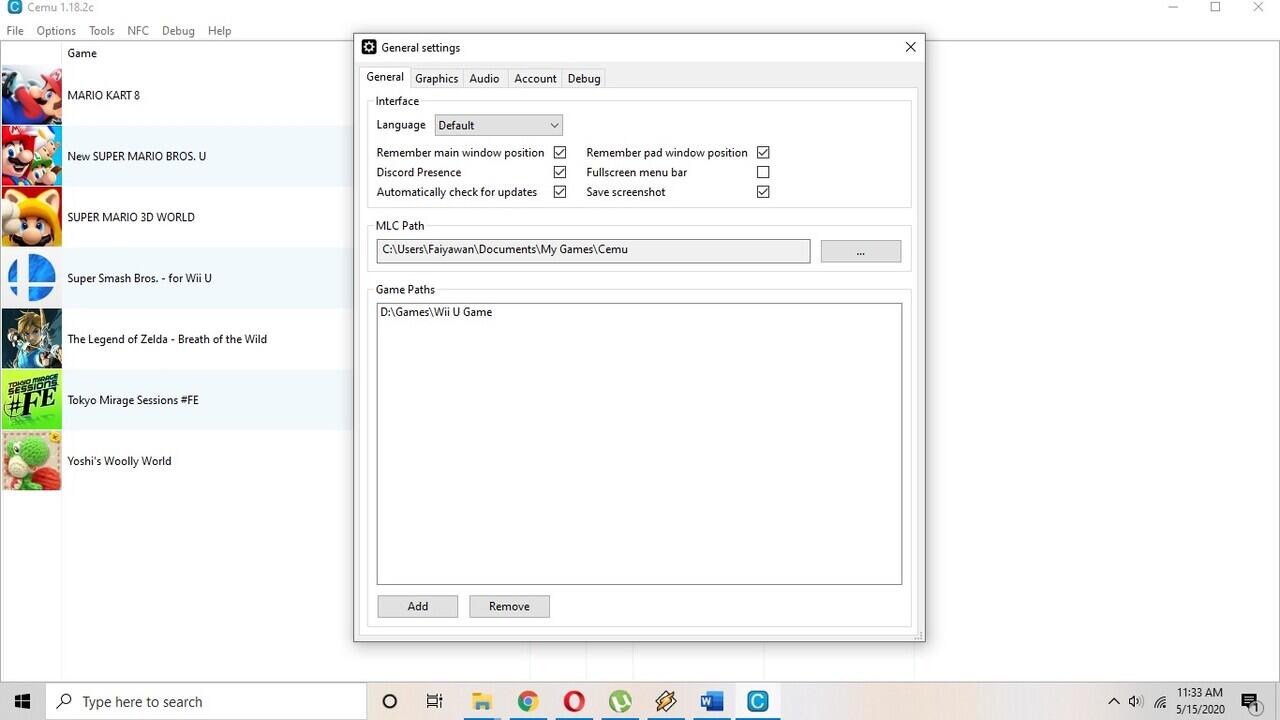Select Yoshi's Woolly World title text

pos(119,461)
